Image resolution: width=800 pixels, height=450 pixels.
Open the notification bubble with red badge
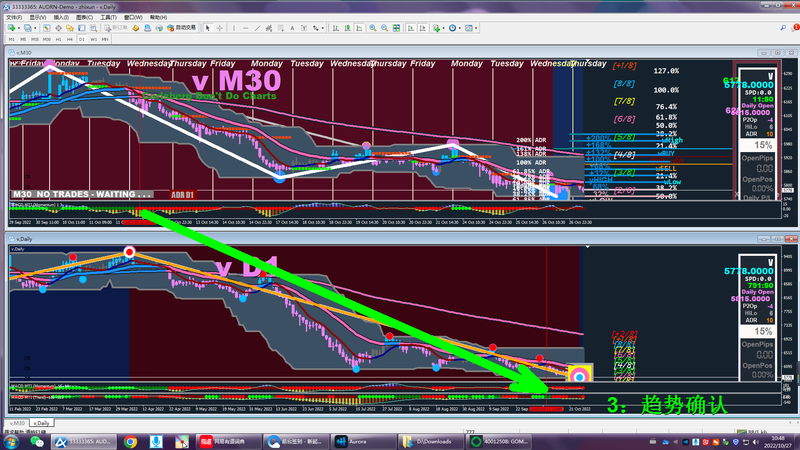[x=796, y=28]
